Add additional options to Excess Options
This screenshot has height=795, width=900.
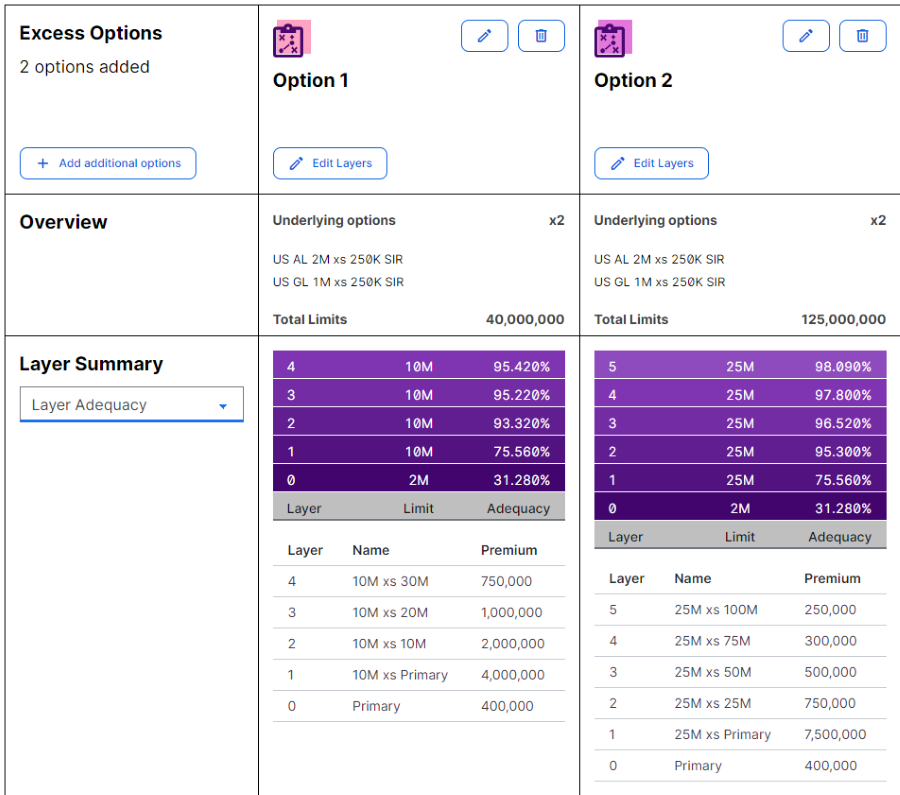(x=107, y=163)
